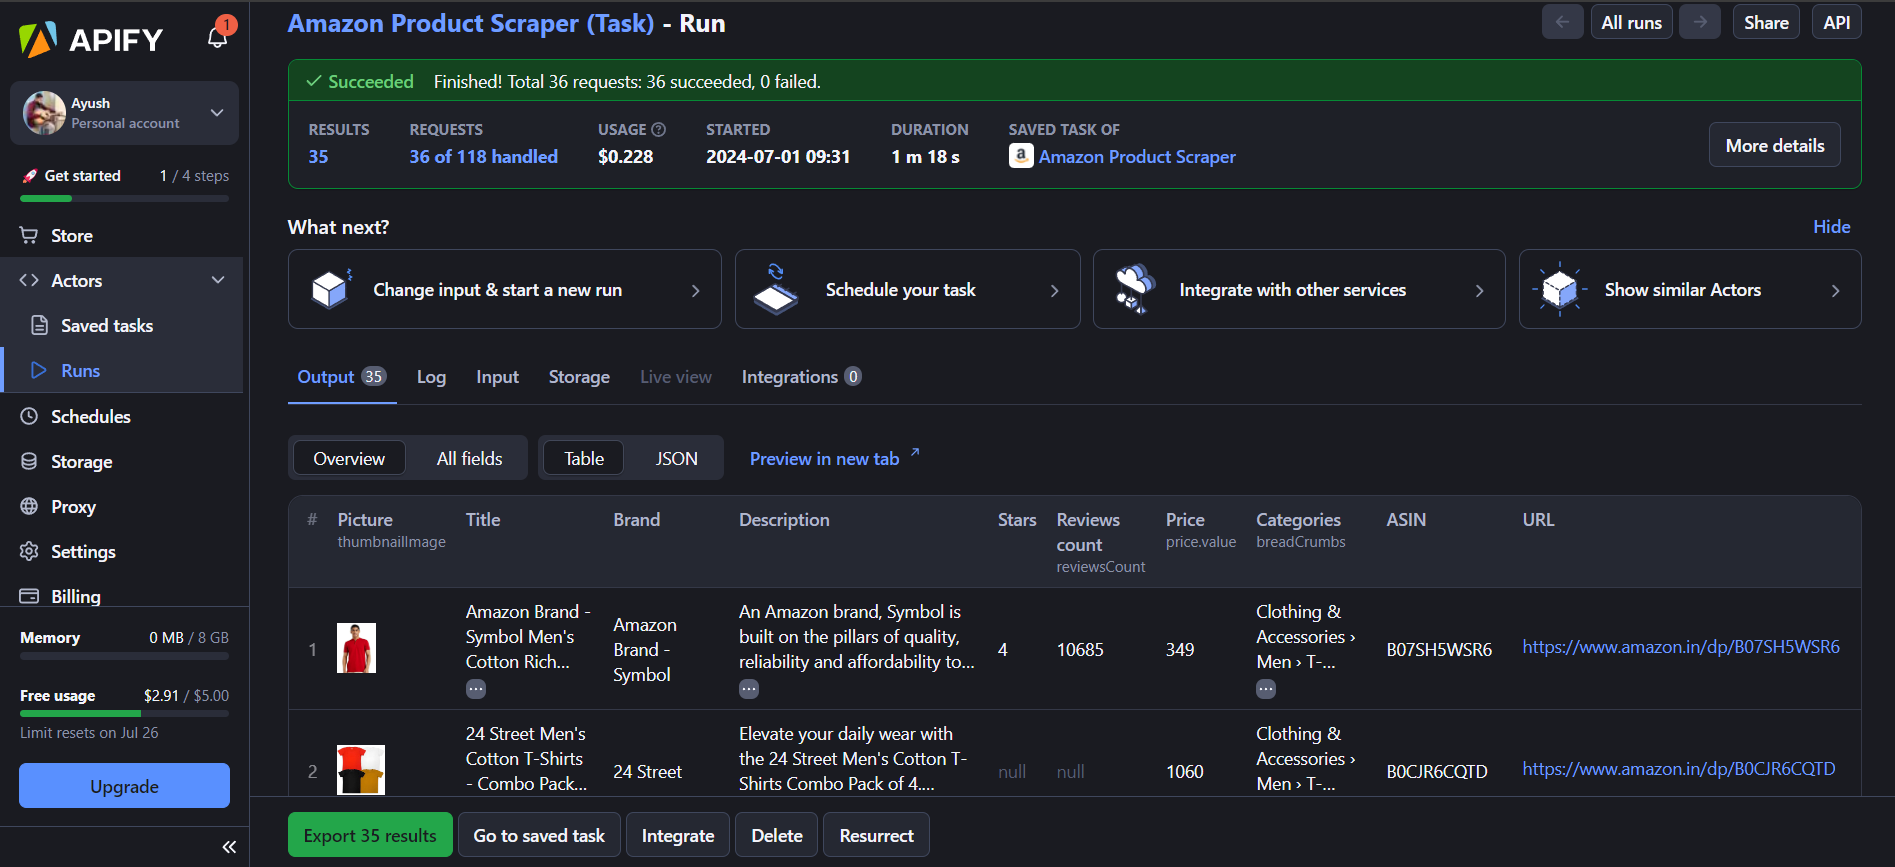
Task: Click the Settings gear icon
Action: (29, 551)
